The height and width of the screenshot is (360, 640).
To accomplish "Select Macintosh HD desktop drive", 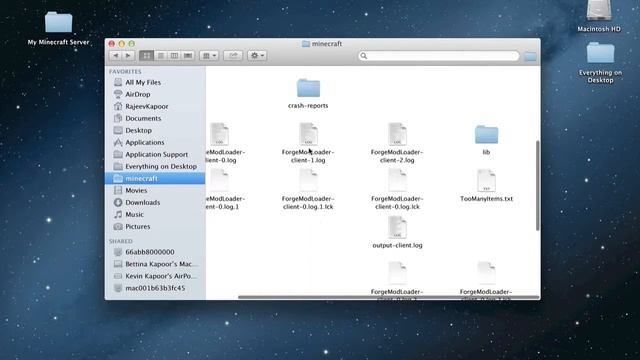I will [599, 10].
